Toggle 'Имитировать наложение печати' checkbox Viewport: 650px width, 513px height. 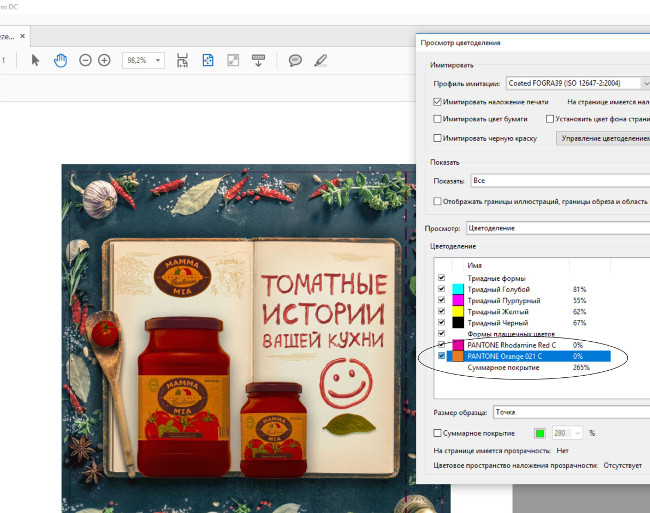pos(438,102)
